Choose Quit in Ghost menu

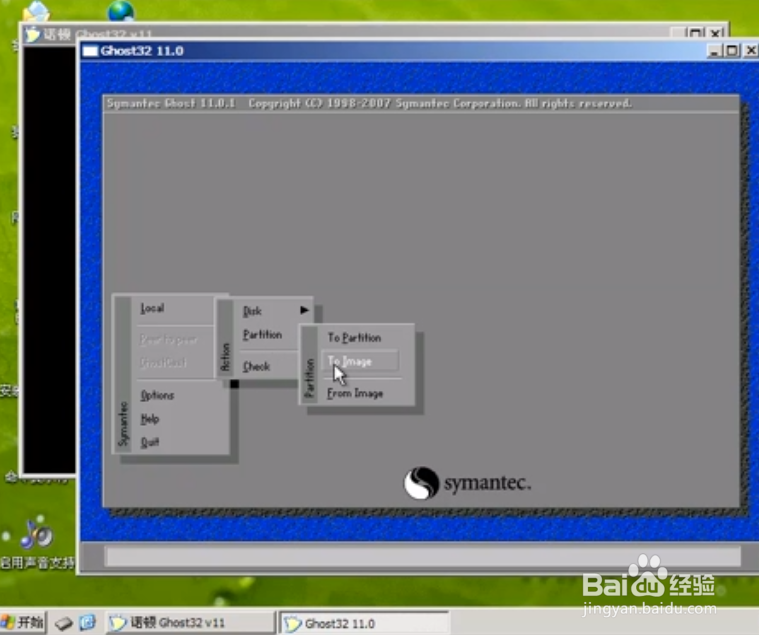[150, 442]
